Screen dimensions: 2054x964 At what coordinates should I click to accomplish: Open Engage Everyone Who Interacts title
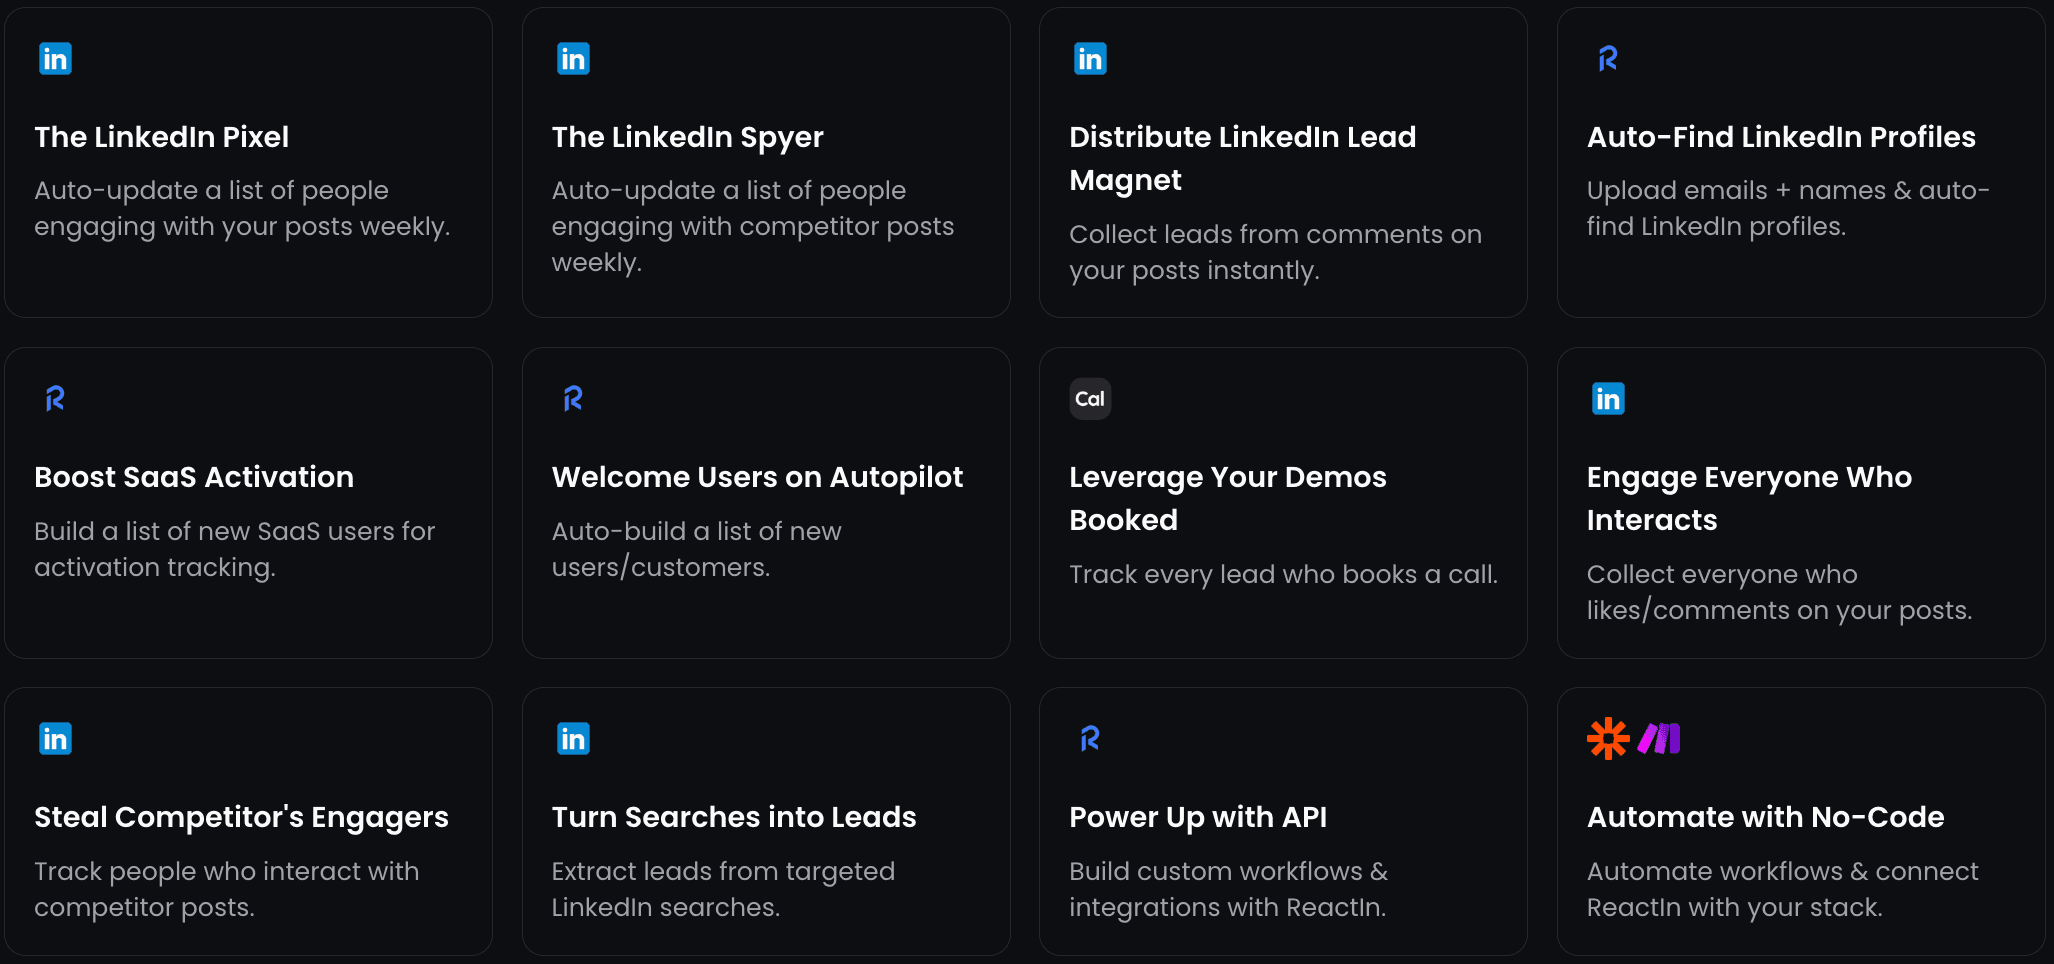point(1749,498)
